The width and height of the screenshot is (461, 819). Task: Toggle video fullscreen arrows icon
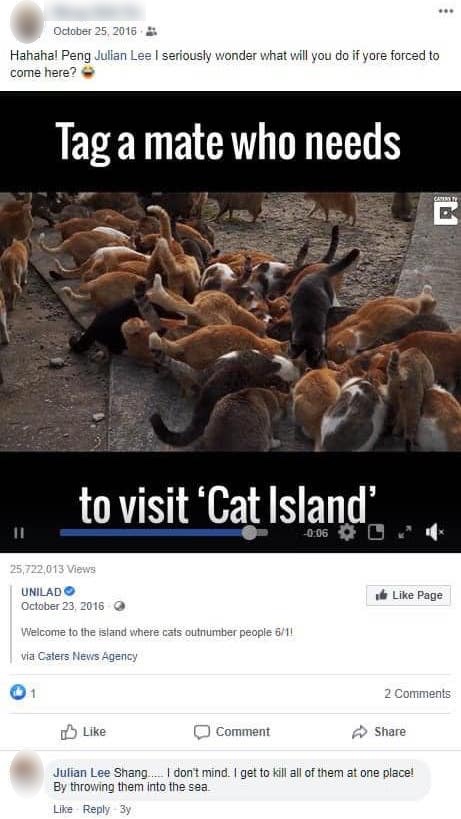[402, 533]
